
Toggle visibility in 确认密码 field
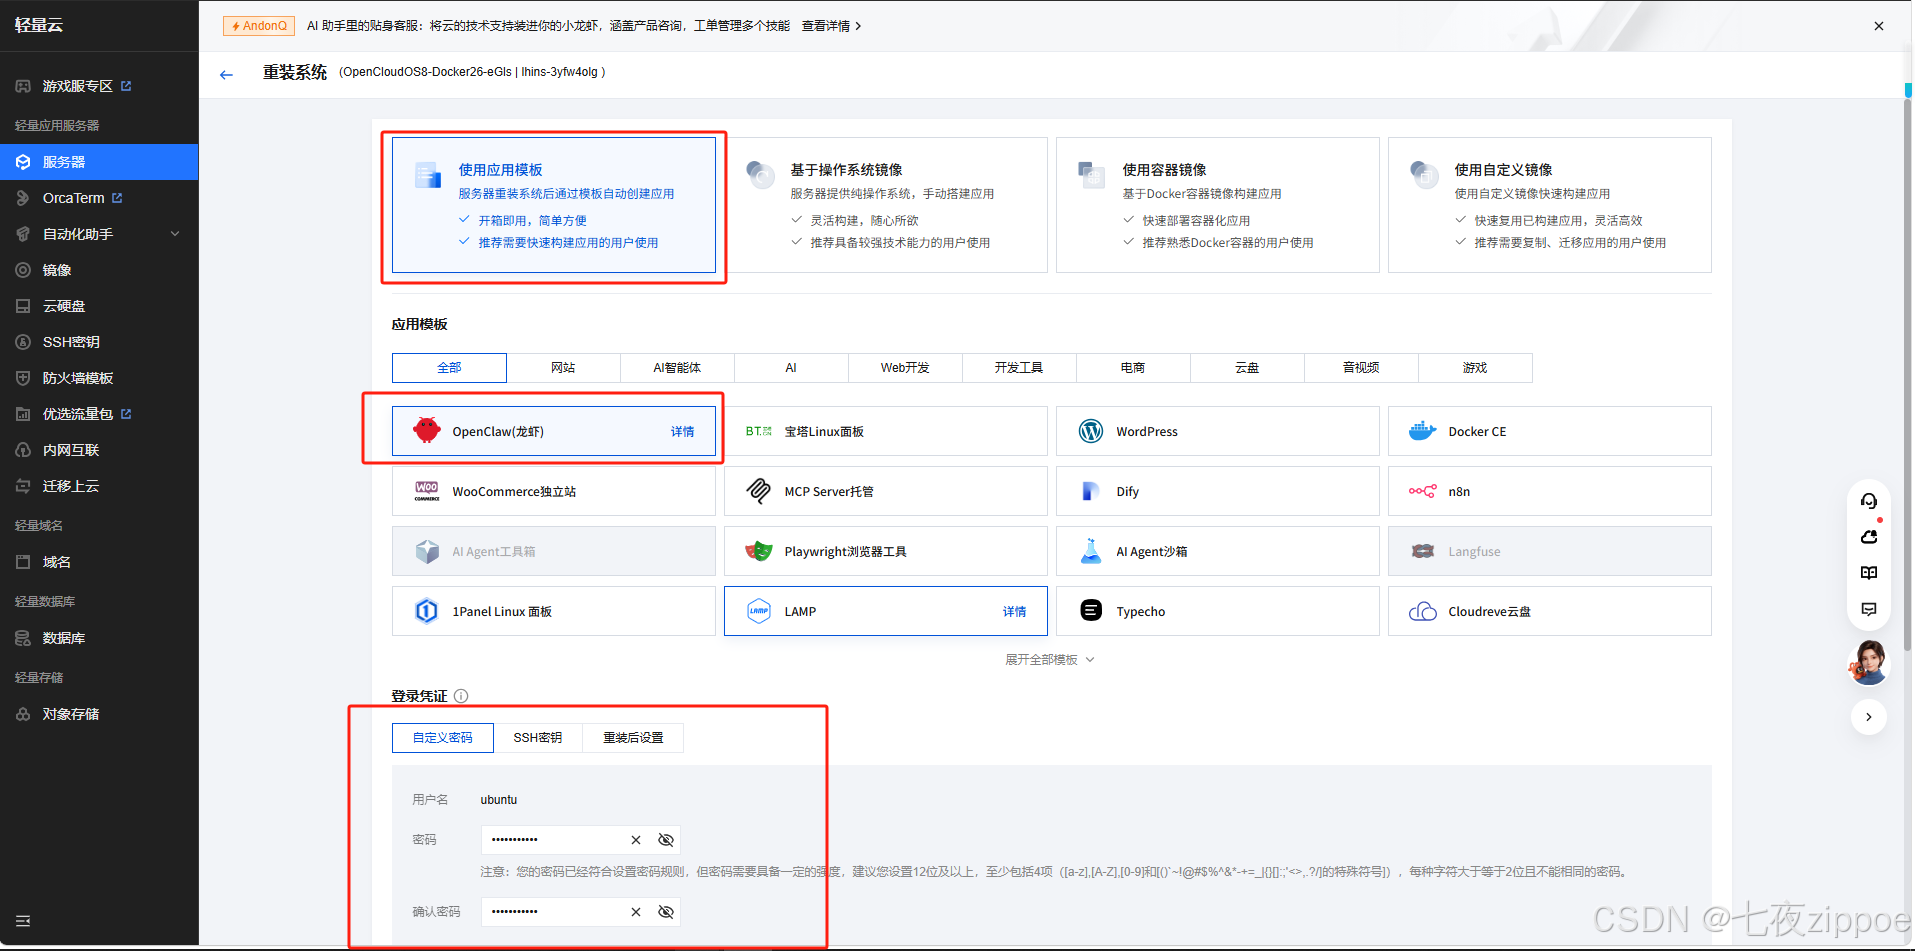[666, 912]
